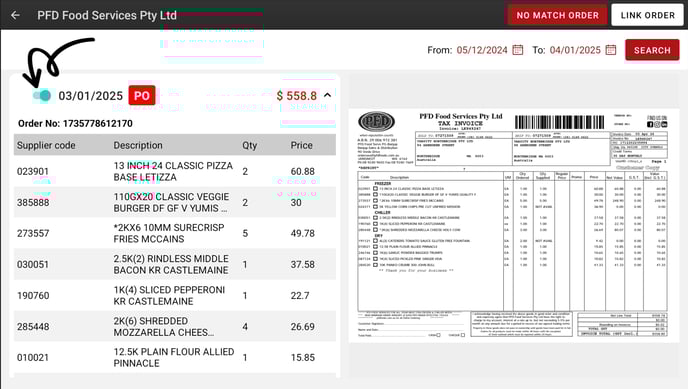
Task: Go back using the arrow icon
Action: tap(15, 15)
